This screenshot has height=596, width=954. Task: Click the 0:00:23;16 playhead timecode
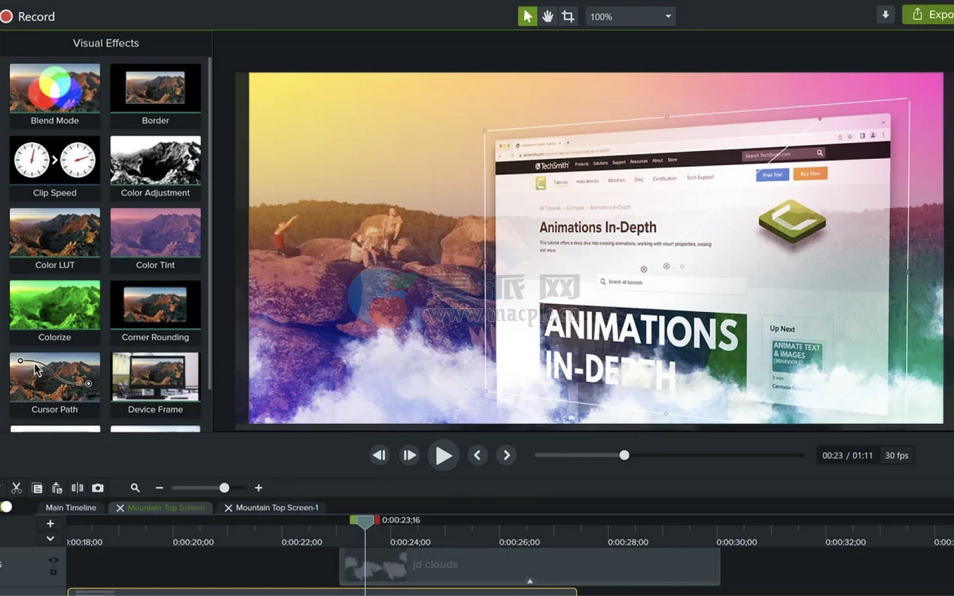pos(401,520)
